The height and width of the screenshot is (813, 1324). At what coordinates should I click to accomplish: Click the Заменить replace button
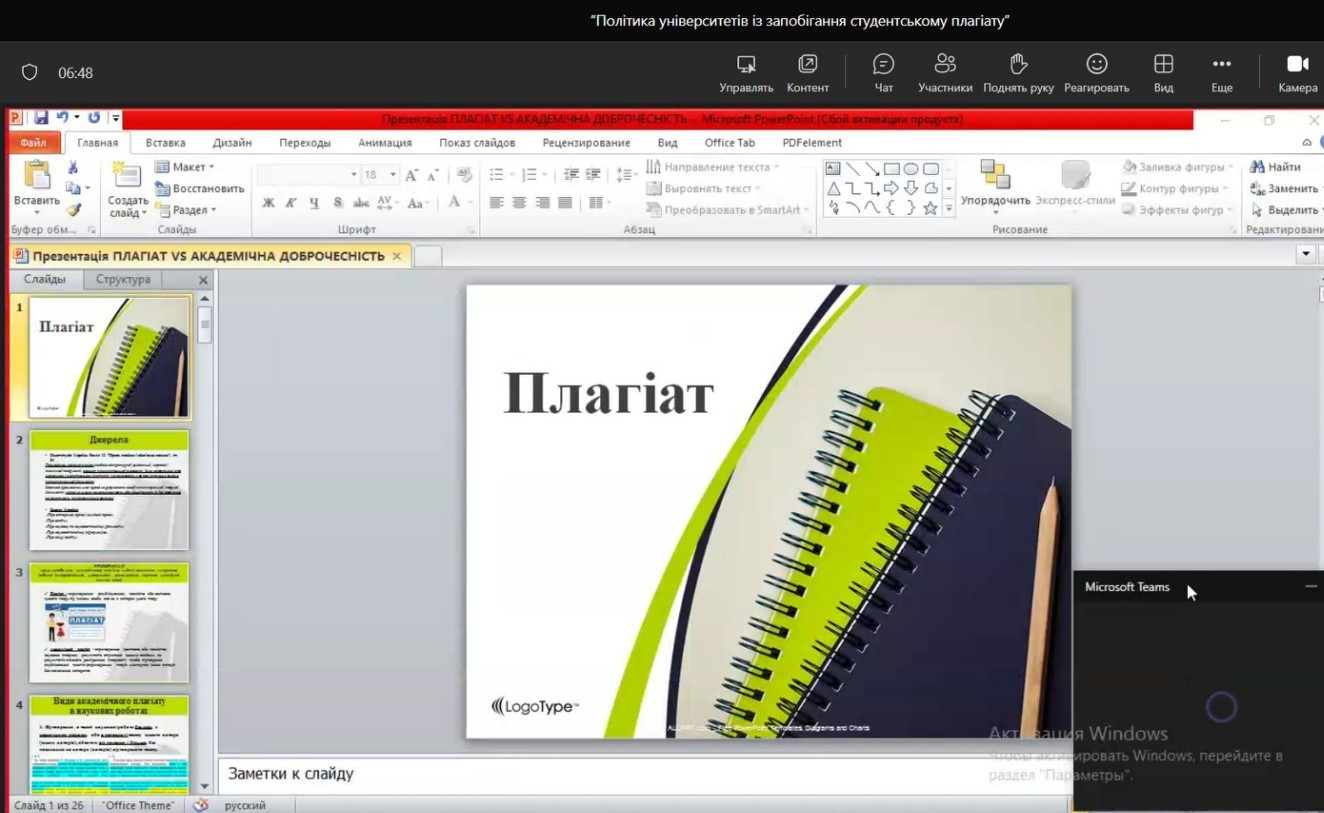click(1285, 189)
